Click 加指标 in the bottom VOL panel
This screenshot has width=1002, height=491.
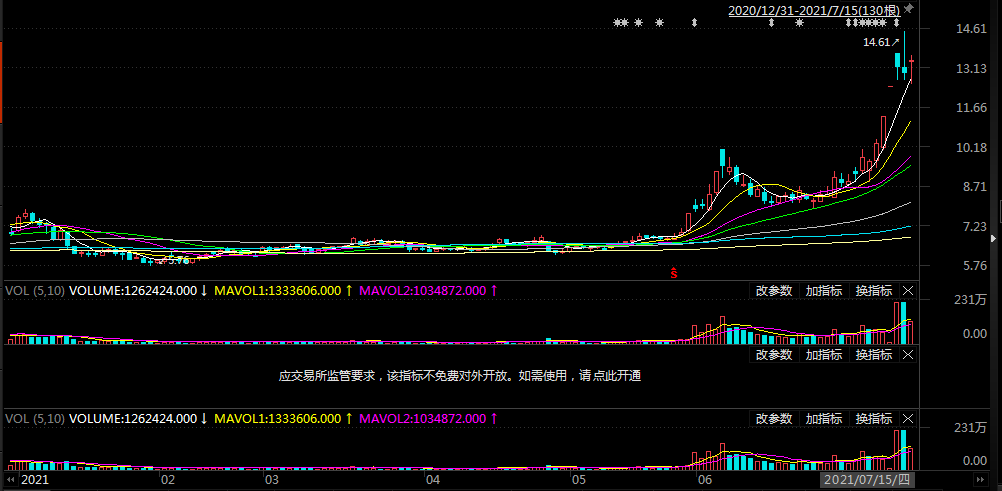(824, 419)
